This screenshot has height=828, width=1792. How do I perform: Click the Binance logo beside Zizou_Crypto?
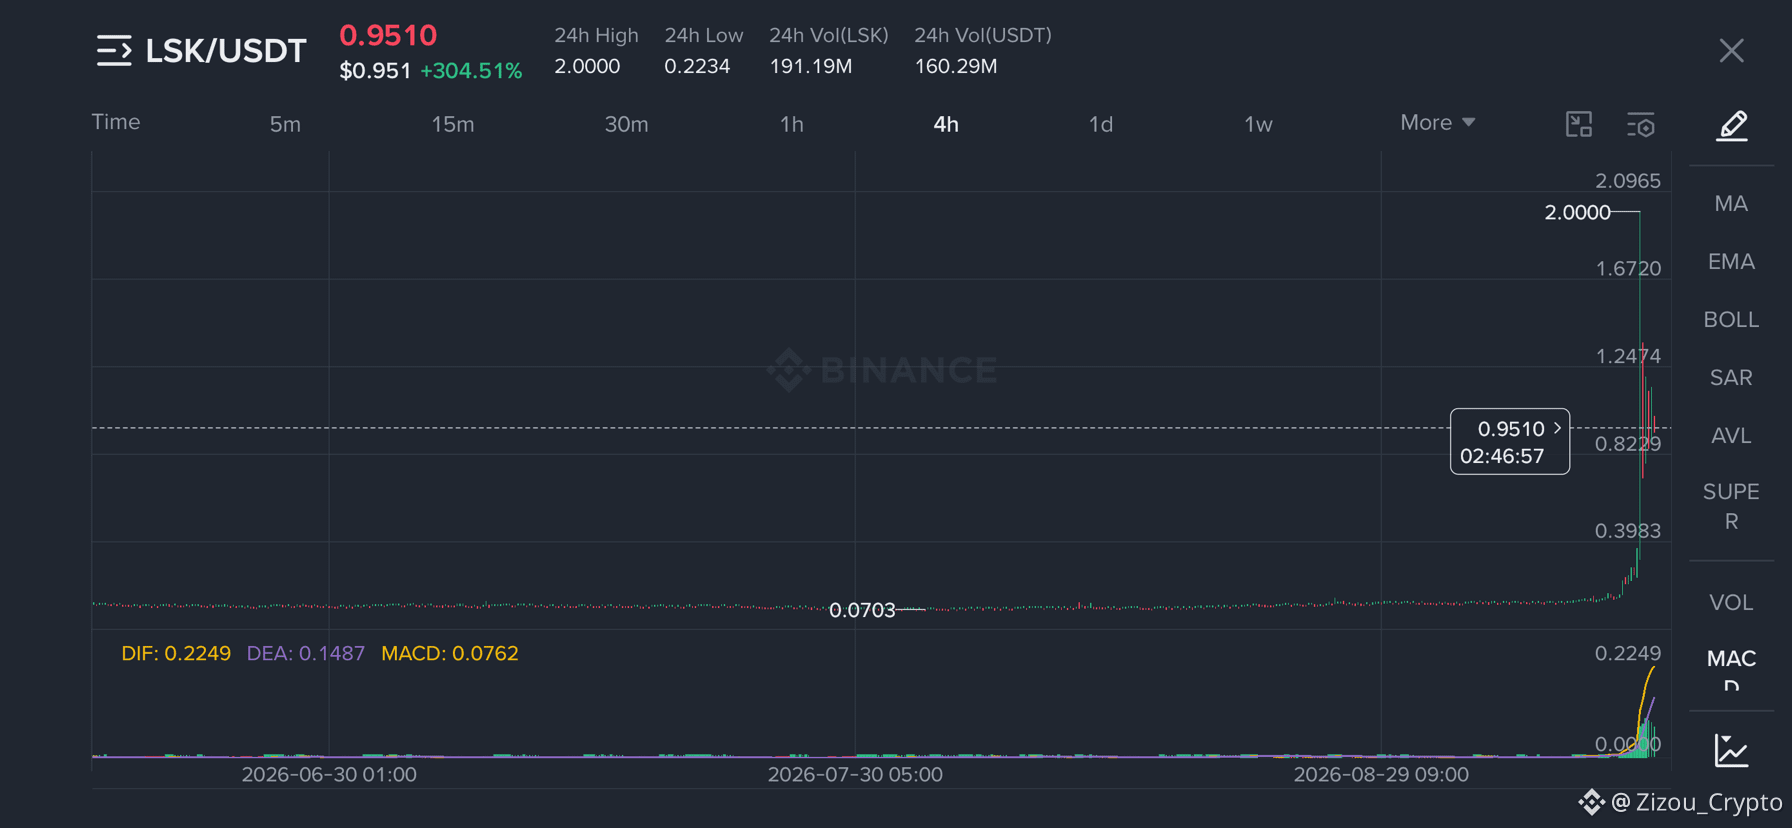[1591, 801]
